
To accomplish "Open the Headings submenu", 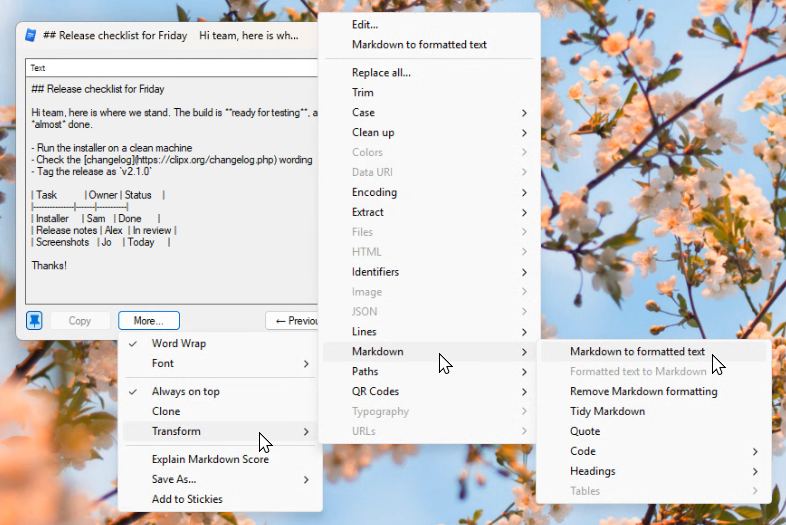I will pyautogui.click(x=654, y=471).
